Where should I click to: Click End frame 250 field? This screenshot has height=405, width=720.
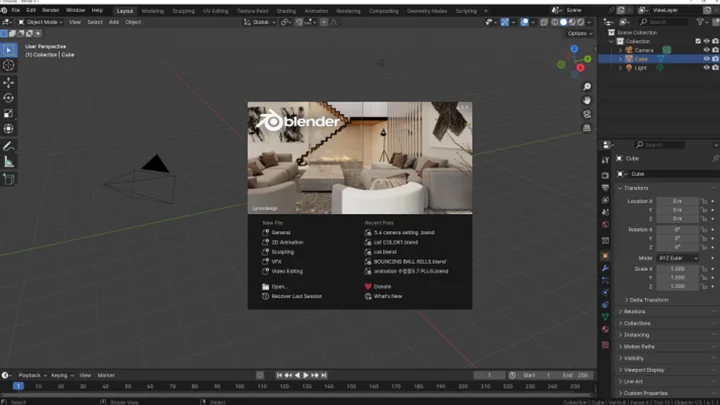[x=576, y=375]
